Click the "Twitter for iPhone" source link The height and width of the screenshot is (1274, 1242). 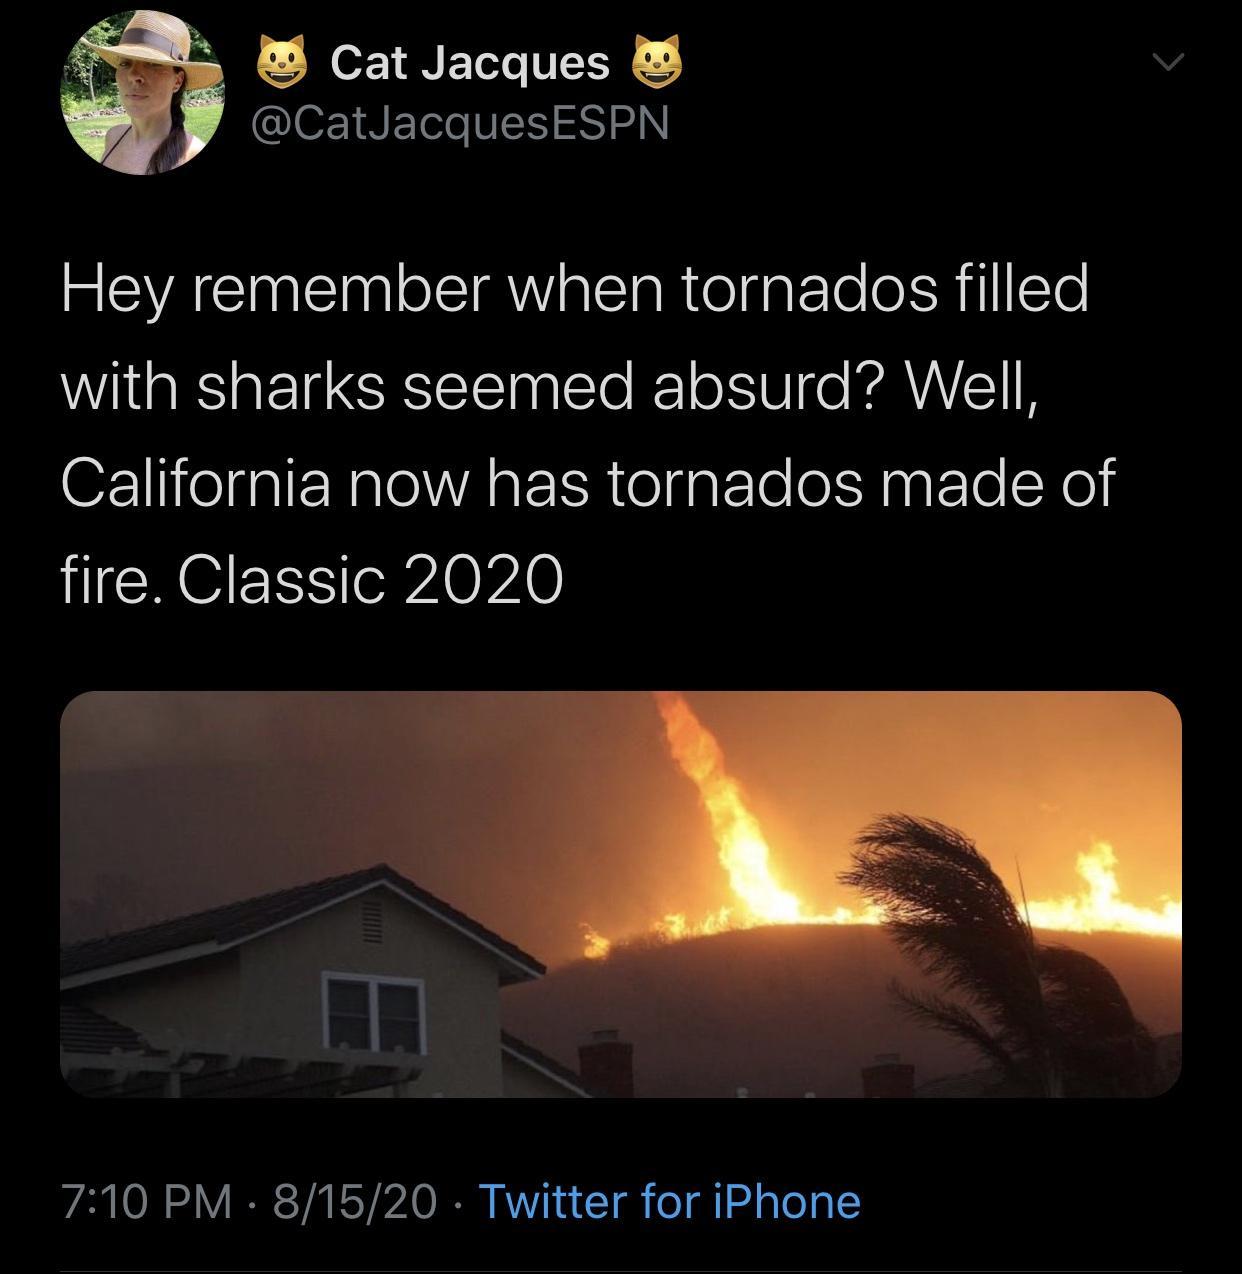(x=670, y=1201)
